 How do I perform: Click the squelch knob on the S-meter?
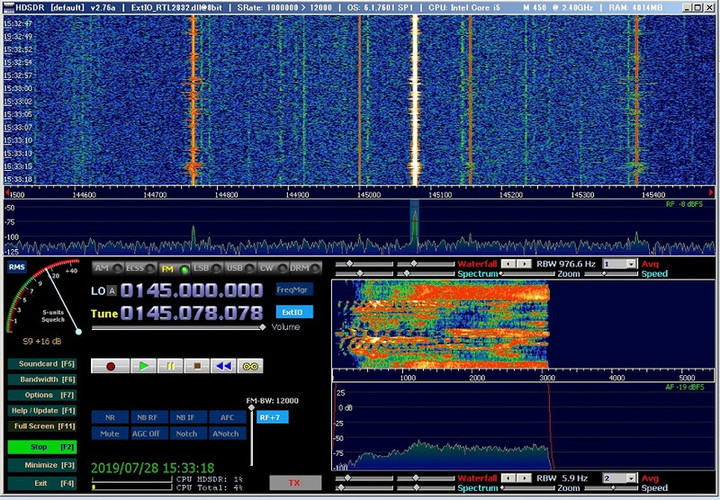(79, 332)
